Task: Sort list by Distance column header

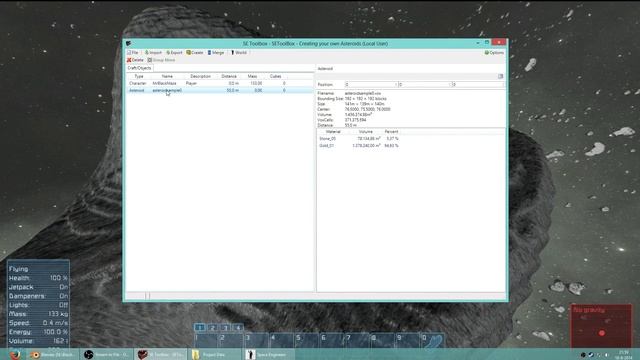Action: click(229, 76)
